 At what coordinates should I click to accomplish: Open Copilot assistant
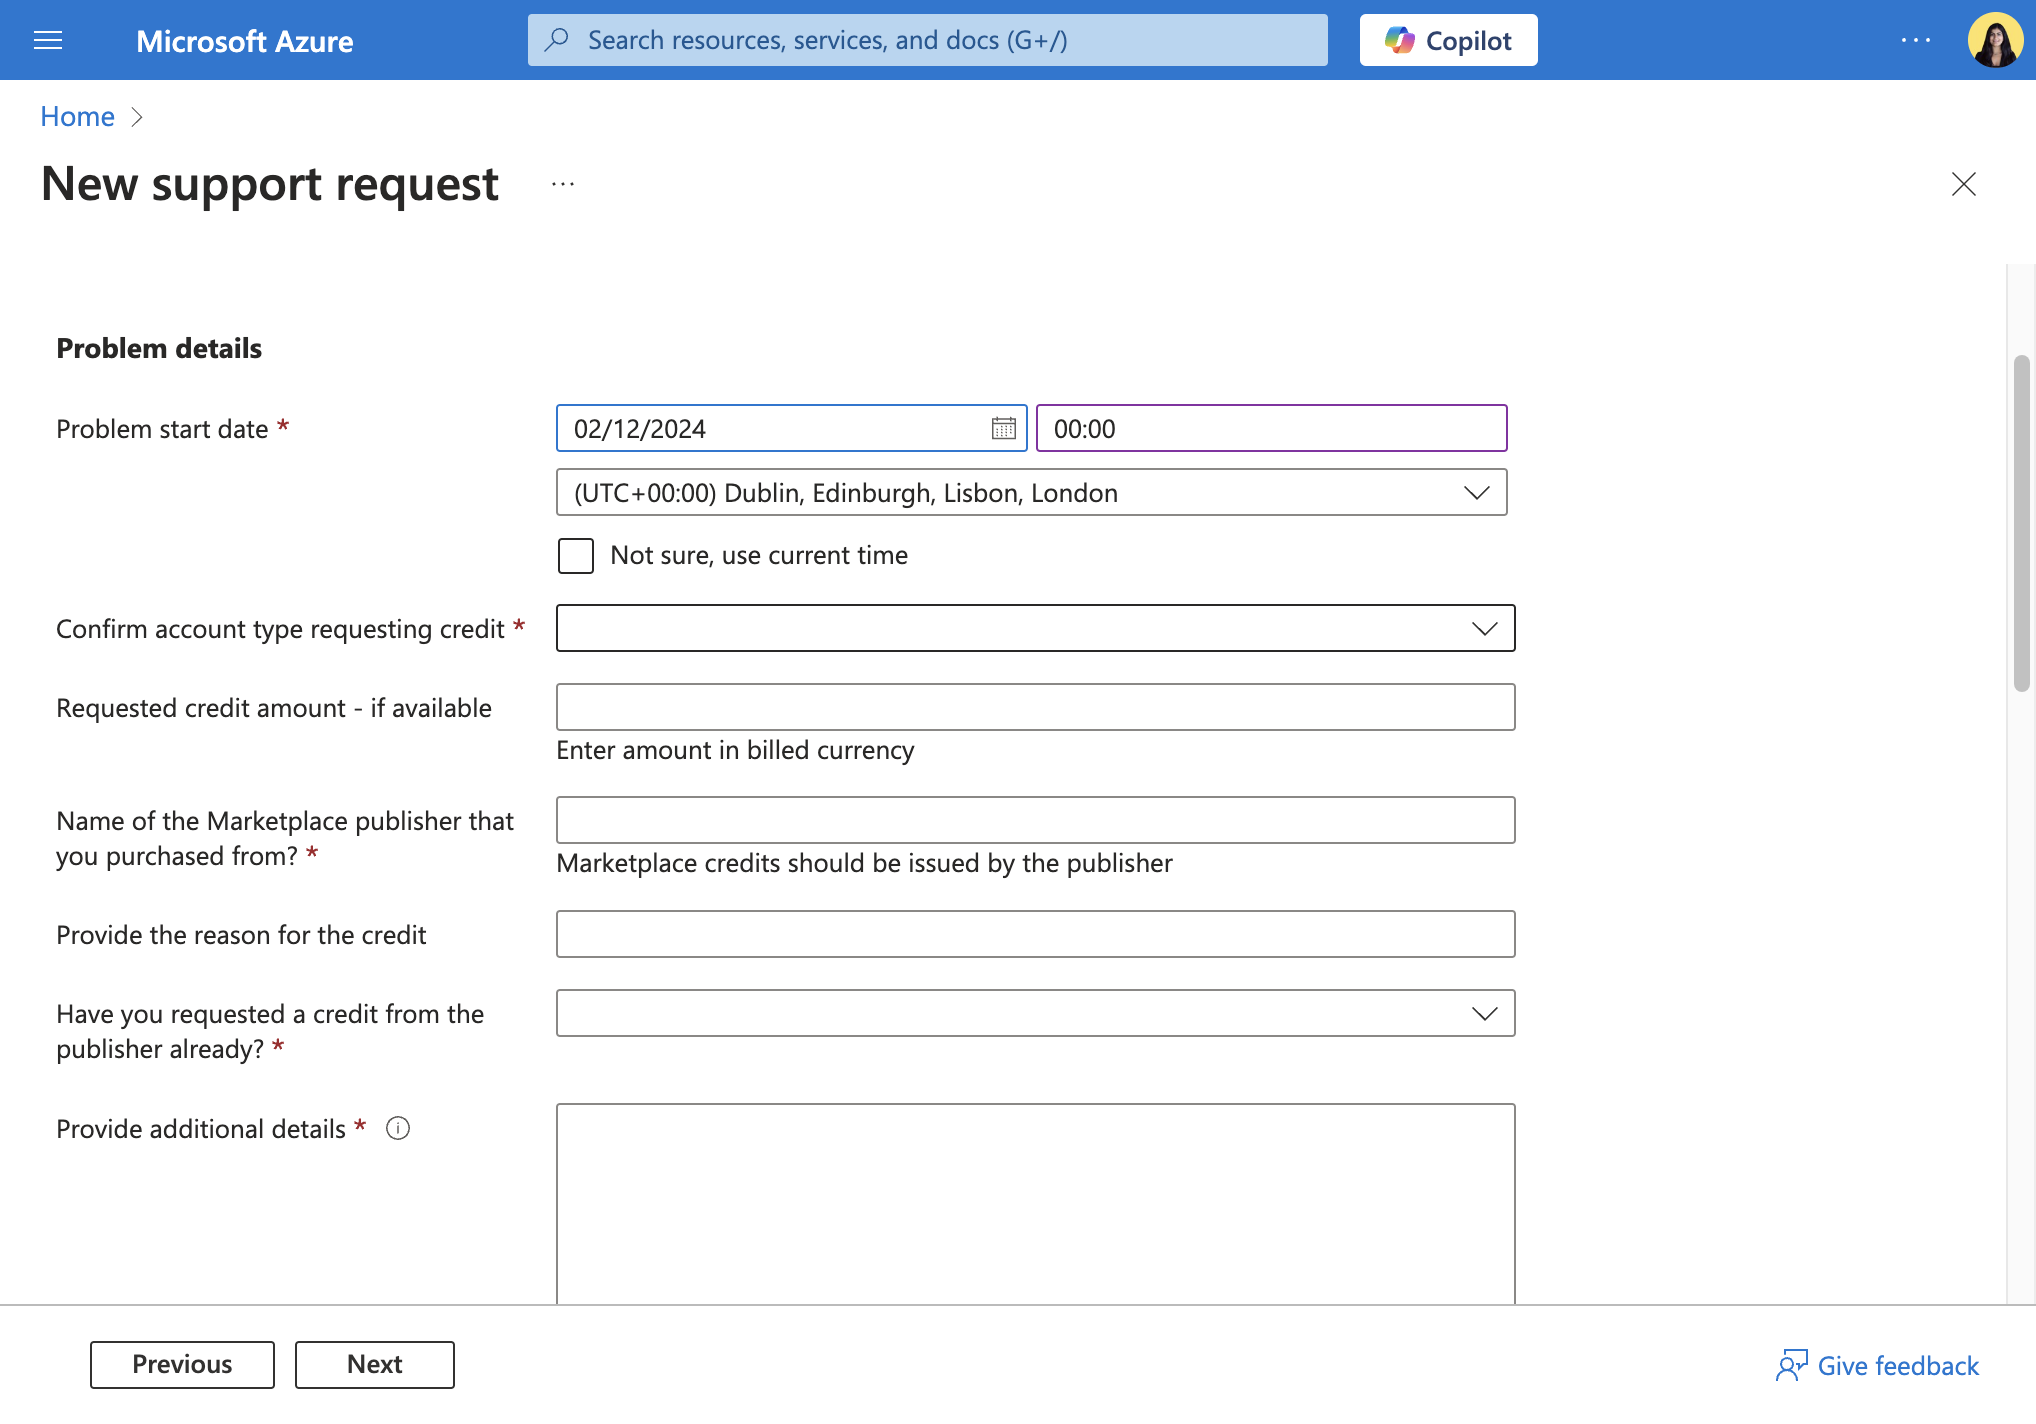tap(1448, 40)
